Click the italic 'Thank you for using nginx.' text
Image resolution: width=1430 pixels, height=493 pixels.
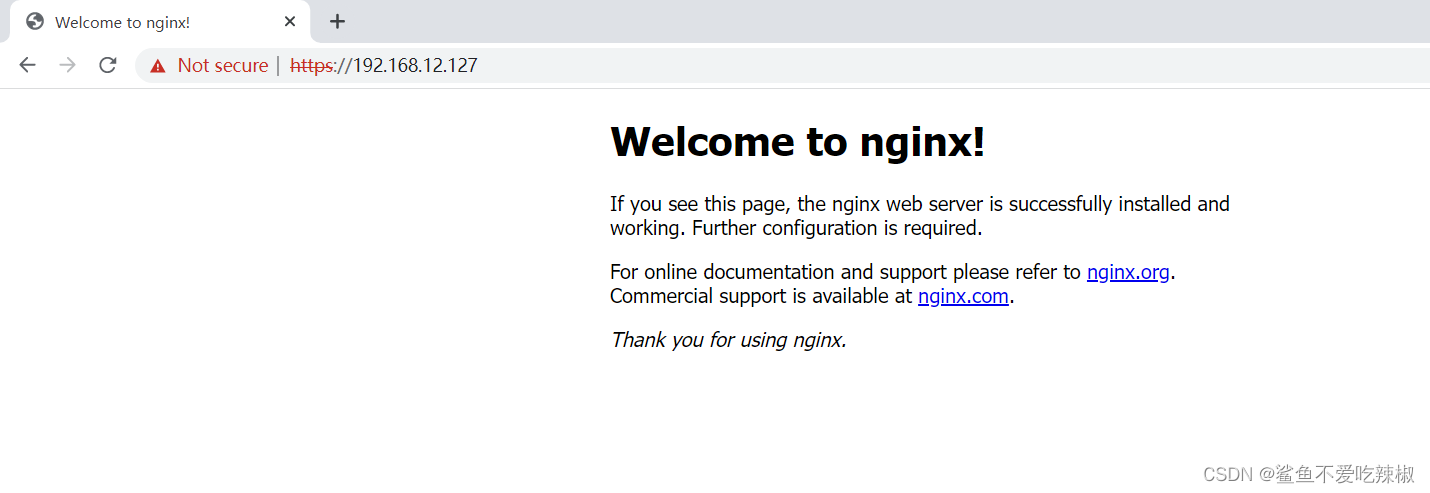(728, 340)
